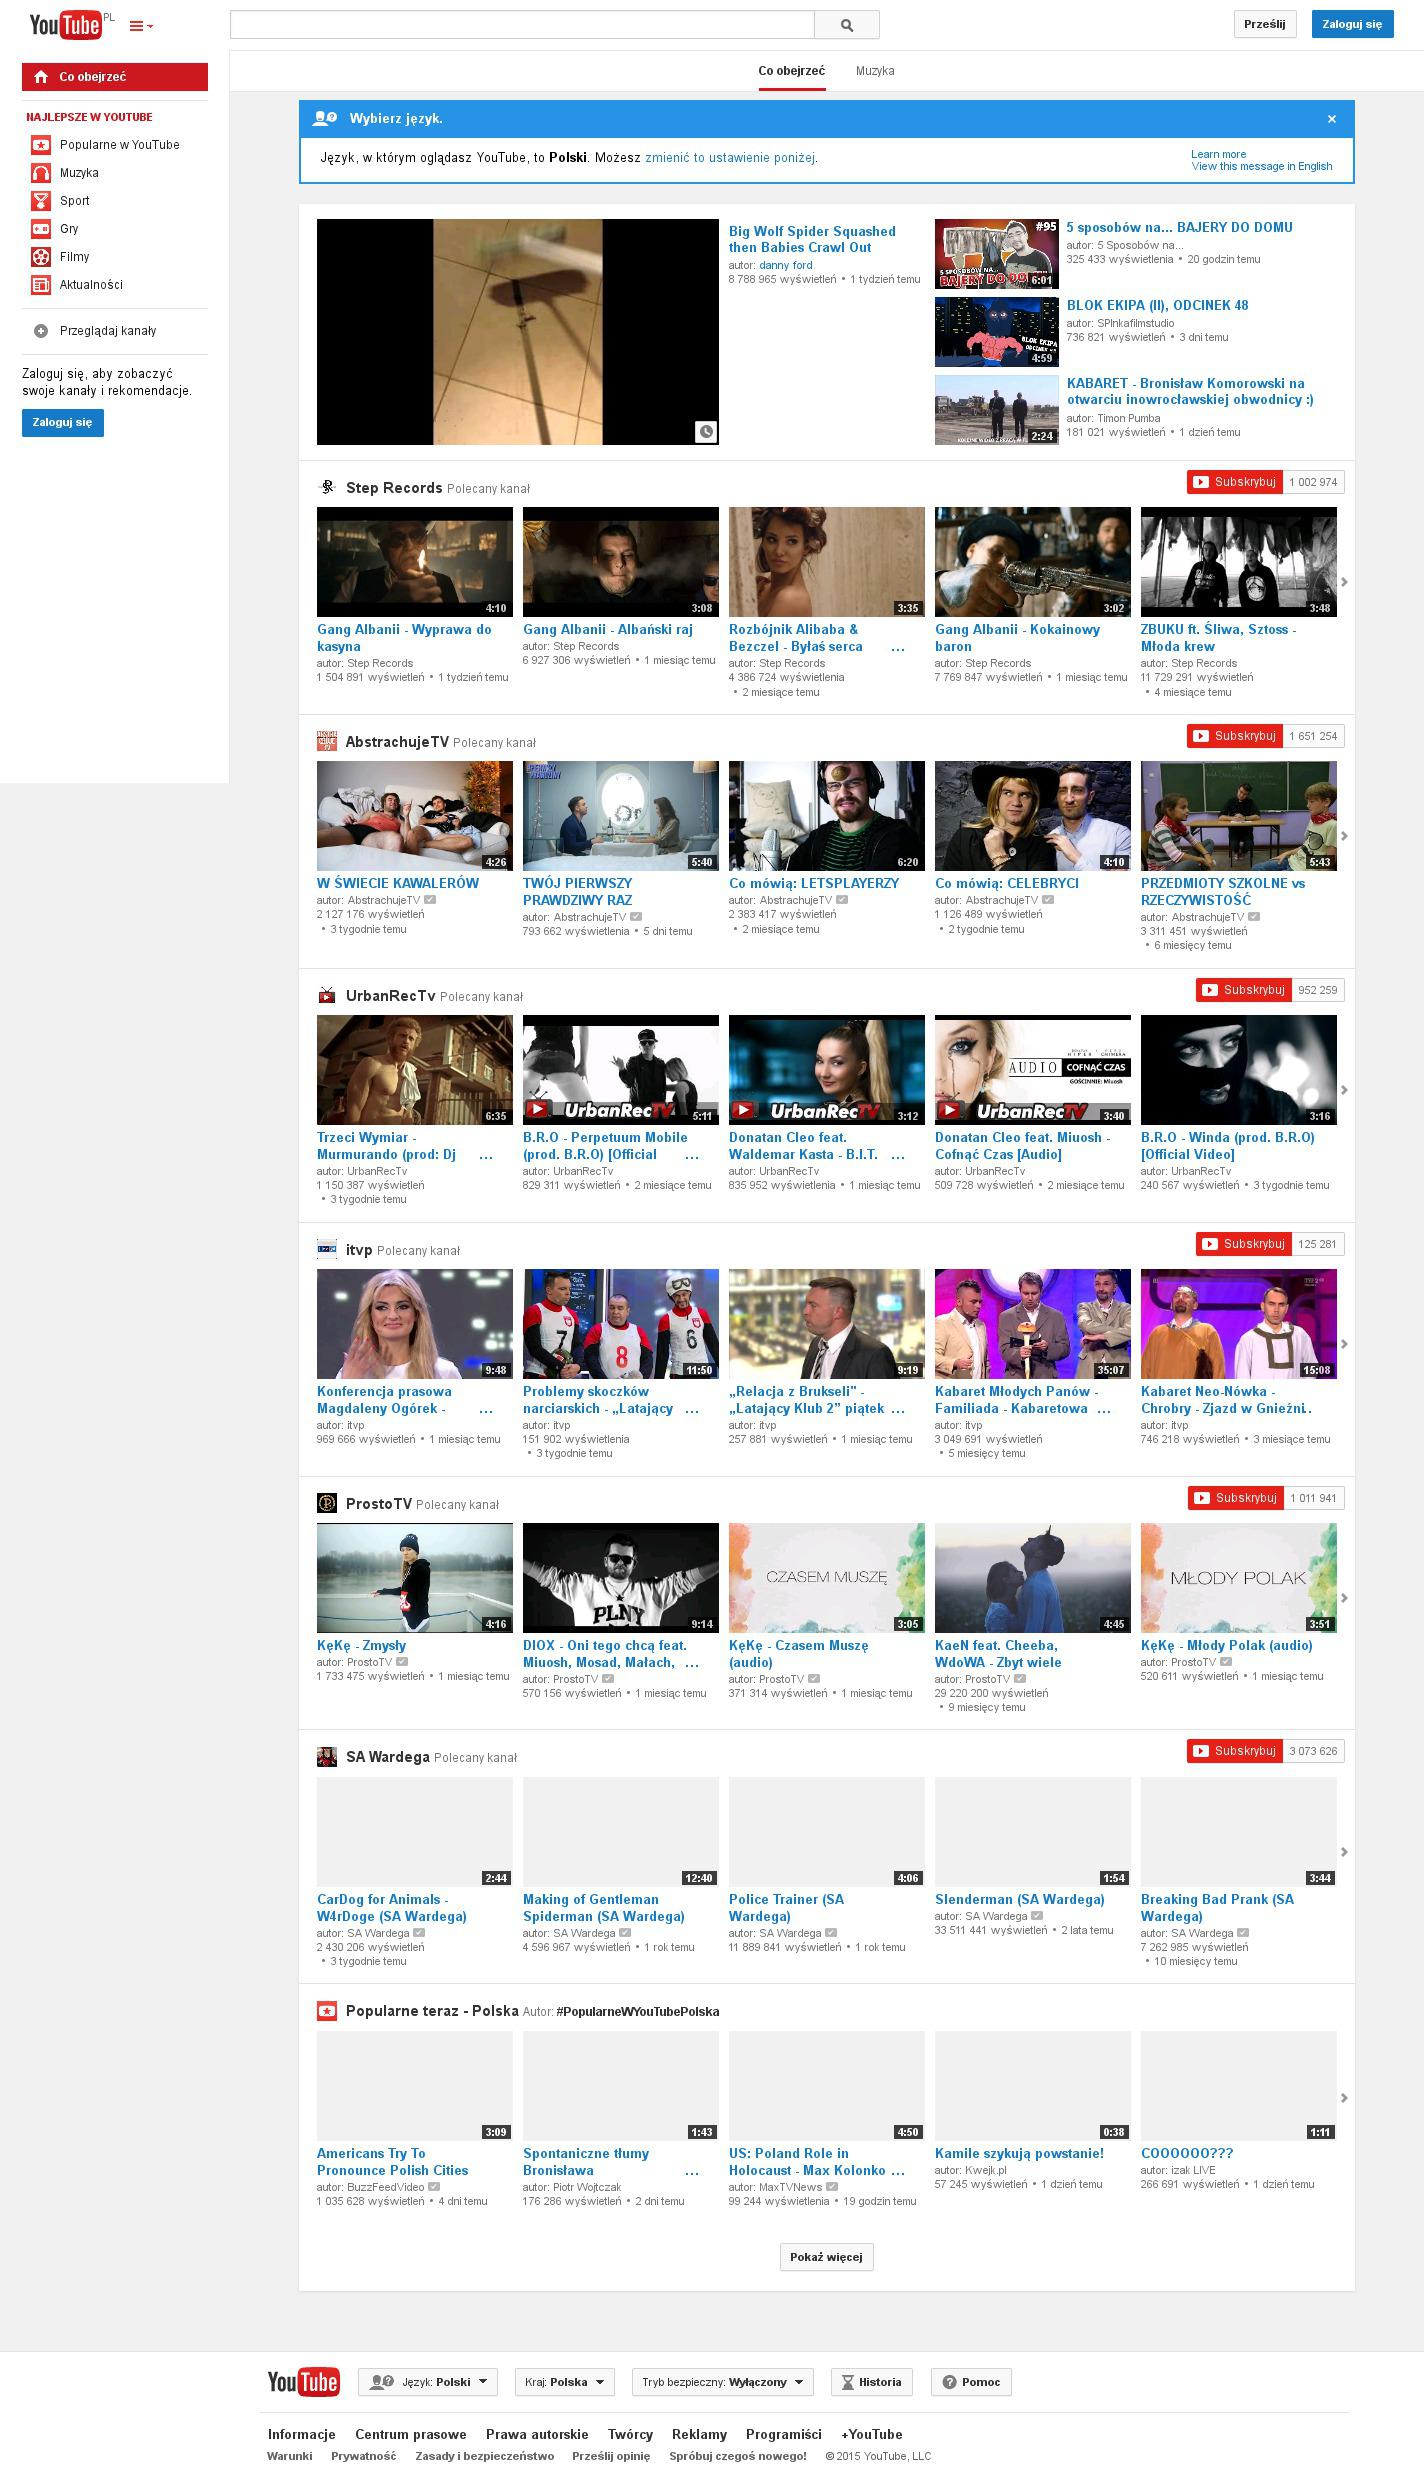Click the Popularne w YouTube sidebar icon

tap(41, 145)
